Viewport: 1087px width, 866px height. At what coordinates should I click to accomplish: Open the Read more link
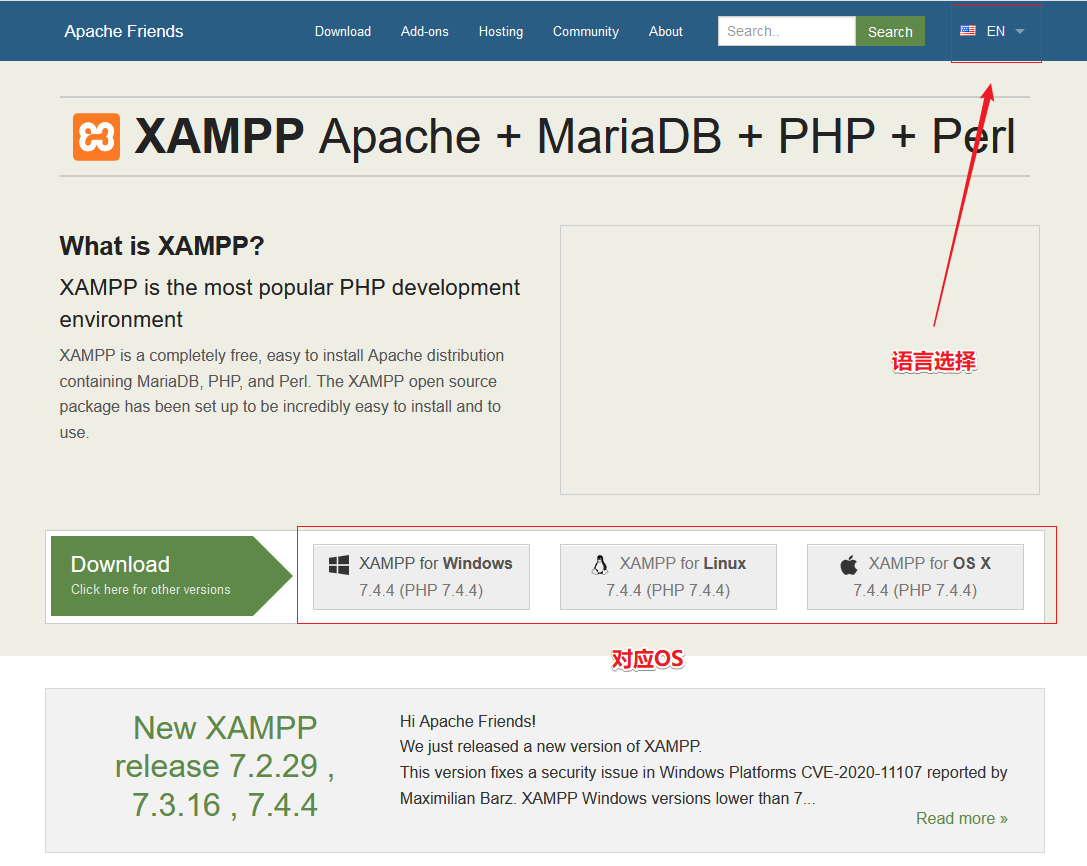coord(962,819)
